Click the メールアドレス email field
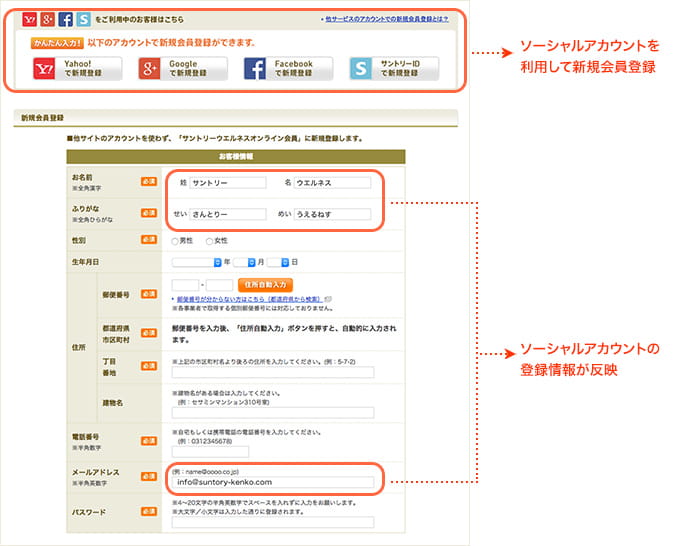Image resolution: width=680 pixels, height=546 pixels. [273, 482]
